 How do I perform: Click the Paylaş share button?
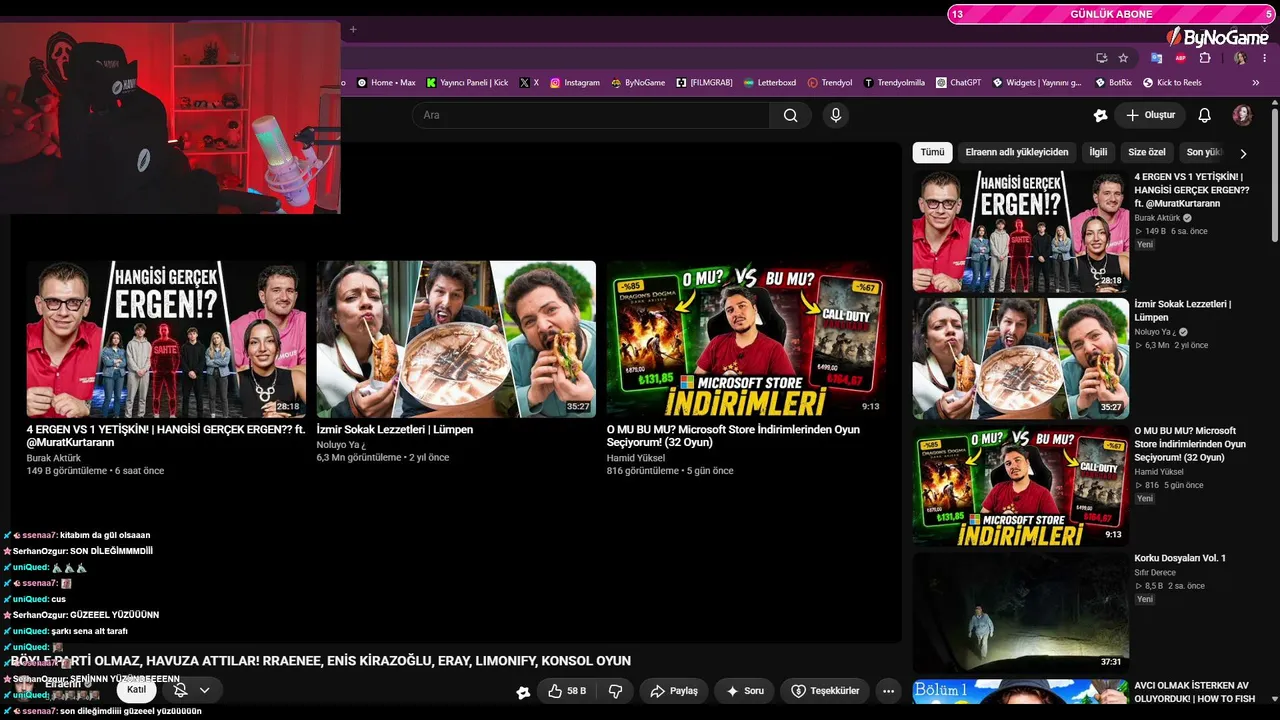(x=674, y=691)
